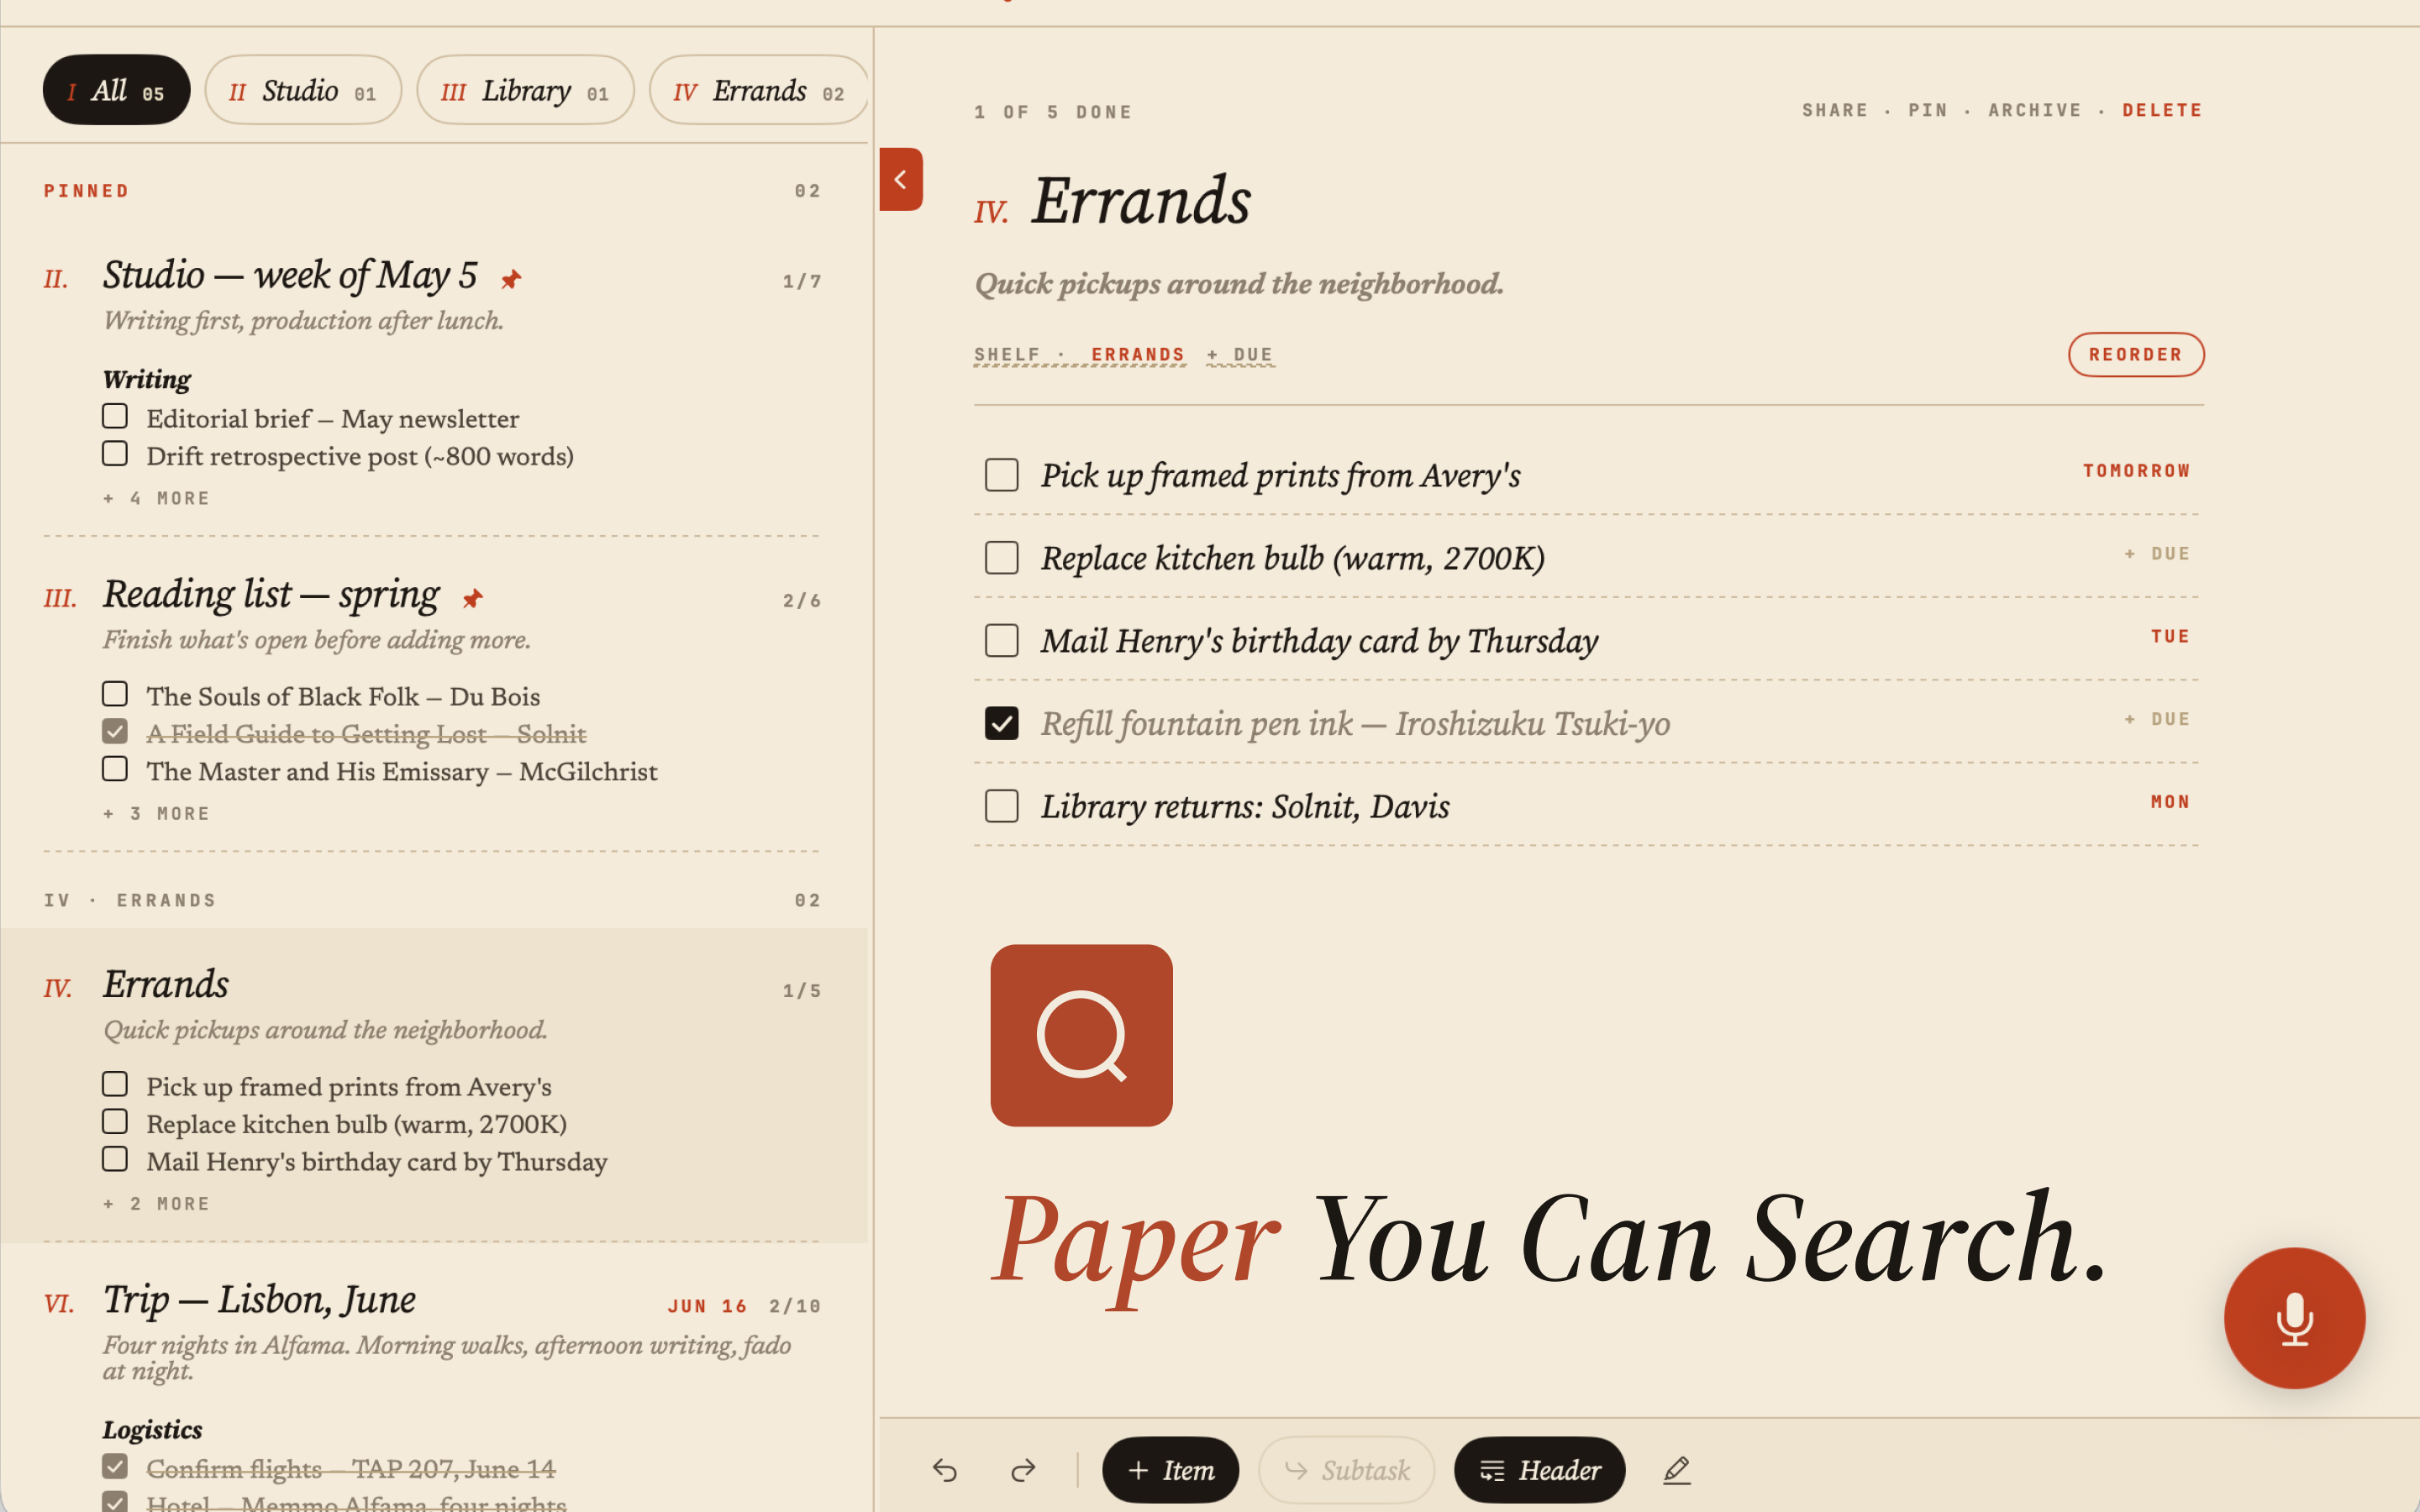Screen dimensions: 2420x1512
Task: Click the pin icon beside Studio — week of May 5
Action: [x=511, y=279]
